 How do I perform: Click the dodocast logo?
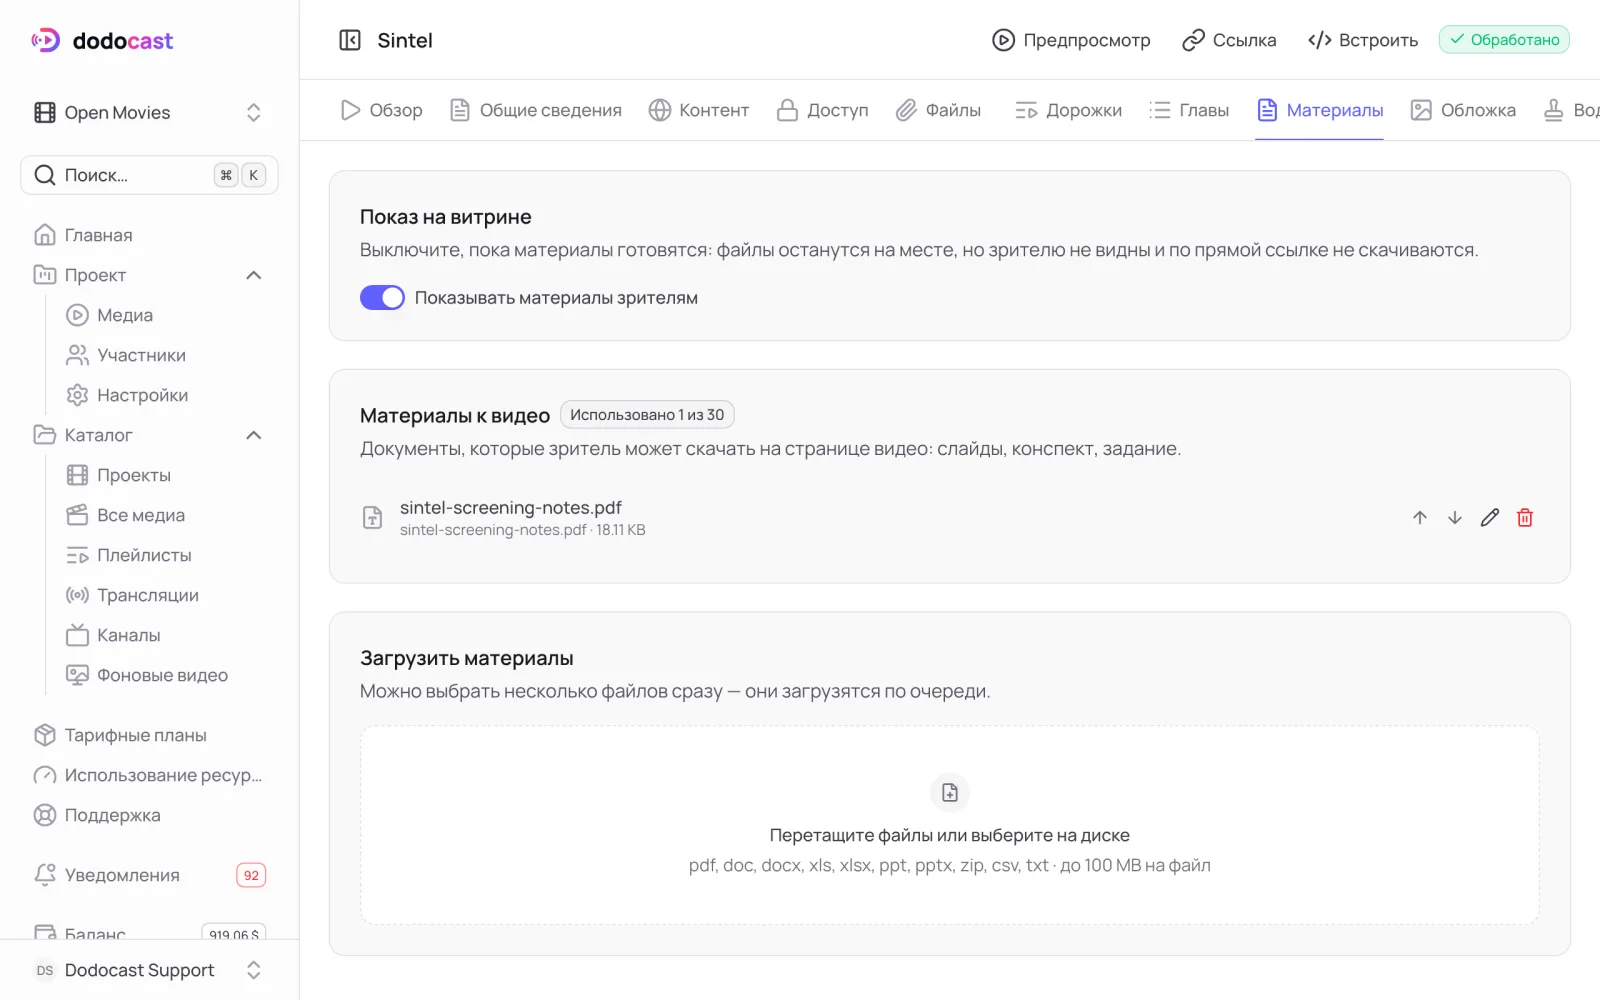[x=102, y=40]
